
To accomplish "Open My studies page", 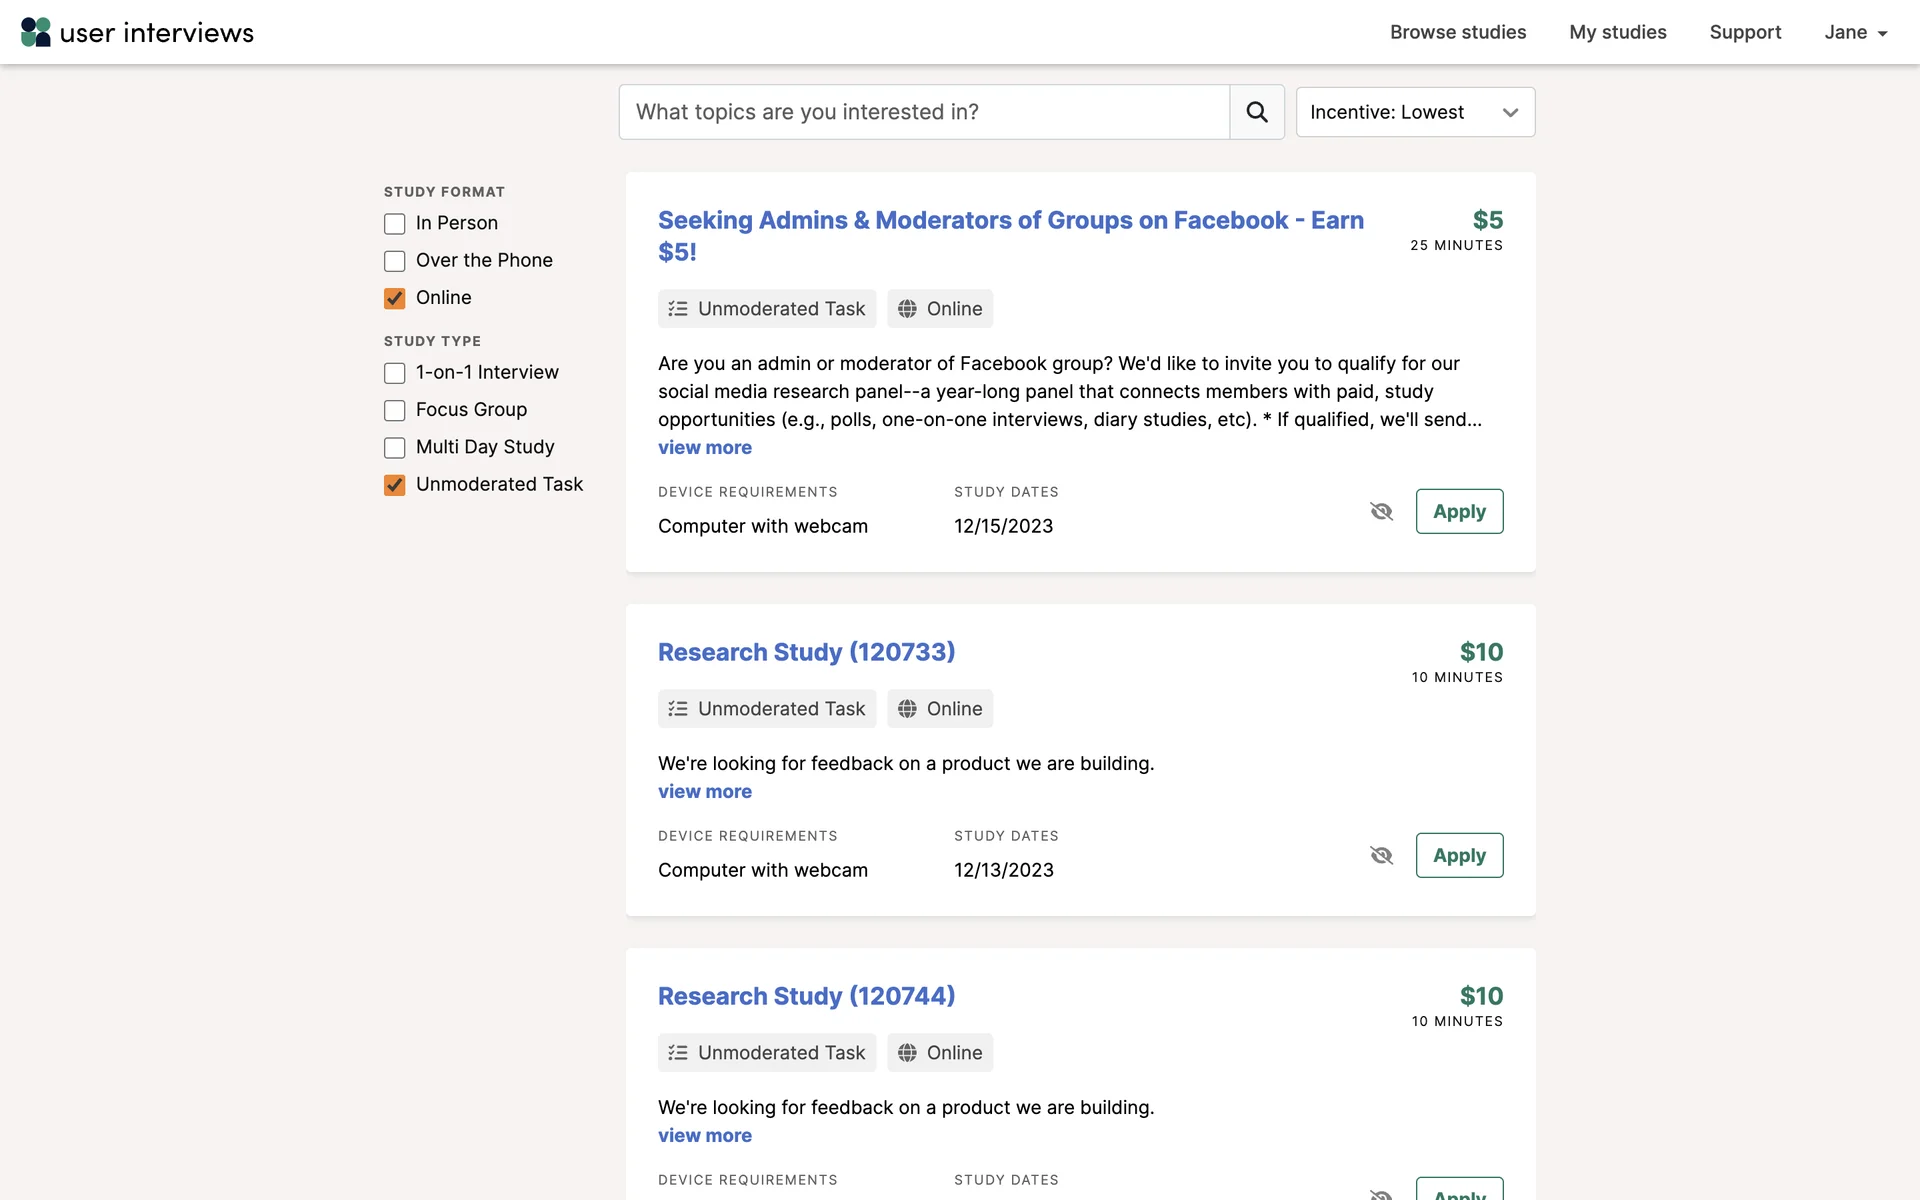I will (1618, 32).
